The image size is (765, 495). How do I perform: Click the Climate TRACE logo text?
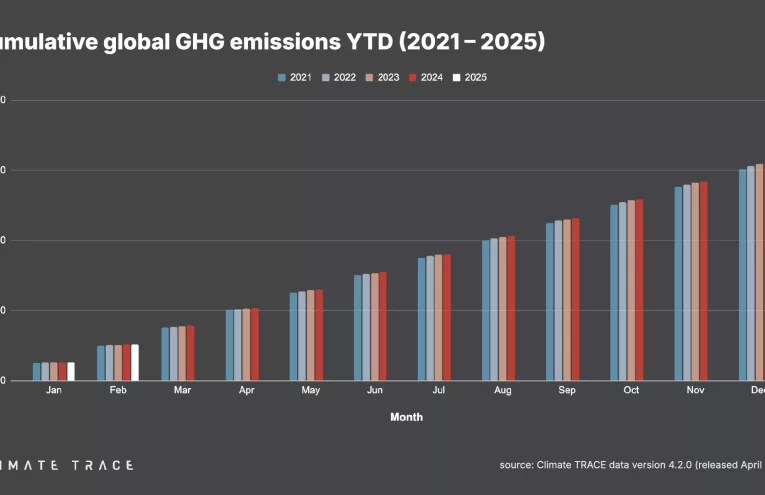(x=66, y=465)
